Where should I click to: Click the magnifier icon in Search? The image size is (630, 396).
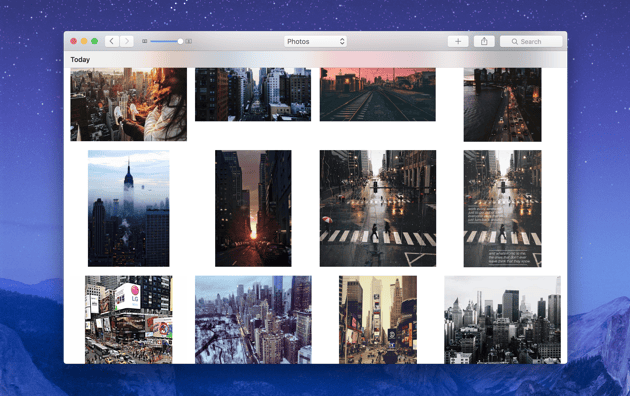(x=514, y=41)
